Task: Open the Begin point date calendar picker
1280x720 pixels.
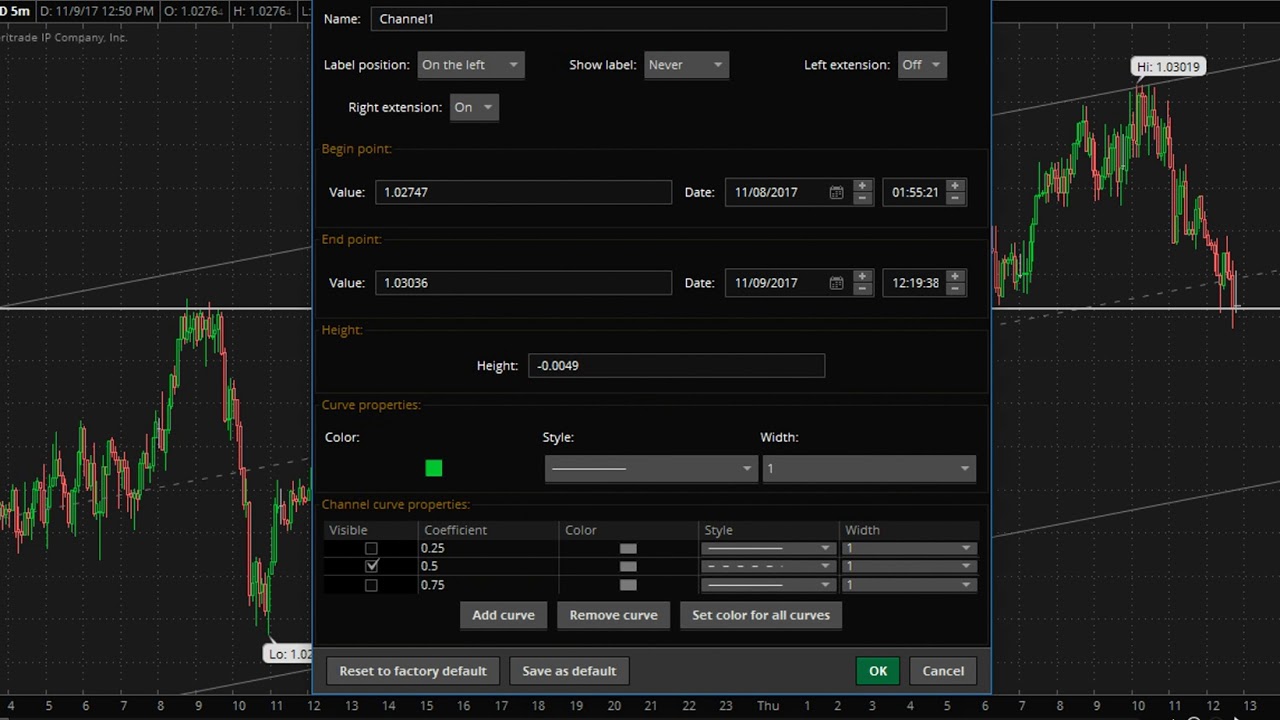Action: coord(836,192)
